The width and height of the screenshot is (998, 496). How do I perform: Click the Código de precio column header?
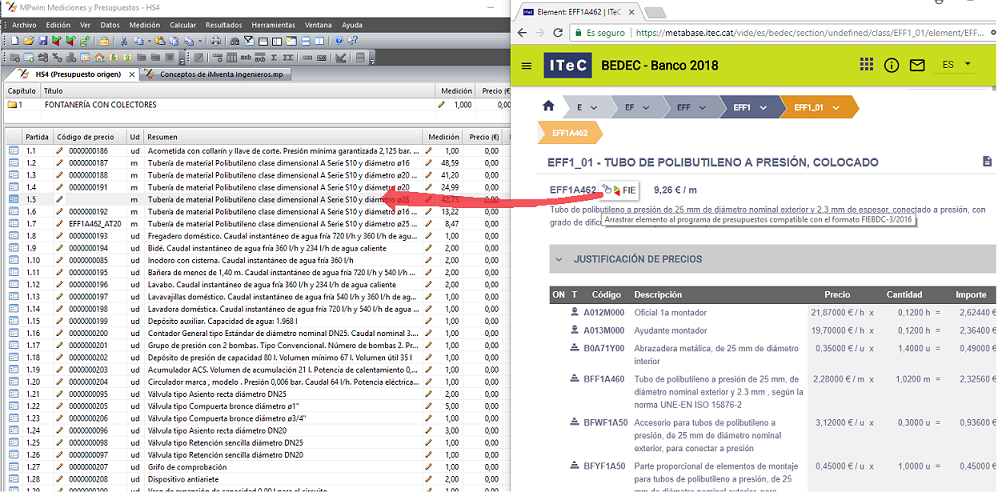click(x=90, y=137)
